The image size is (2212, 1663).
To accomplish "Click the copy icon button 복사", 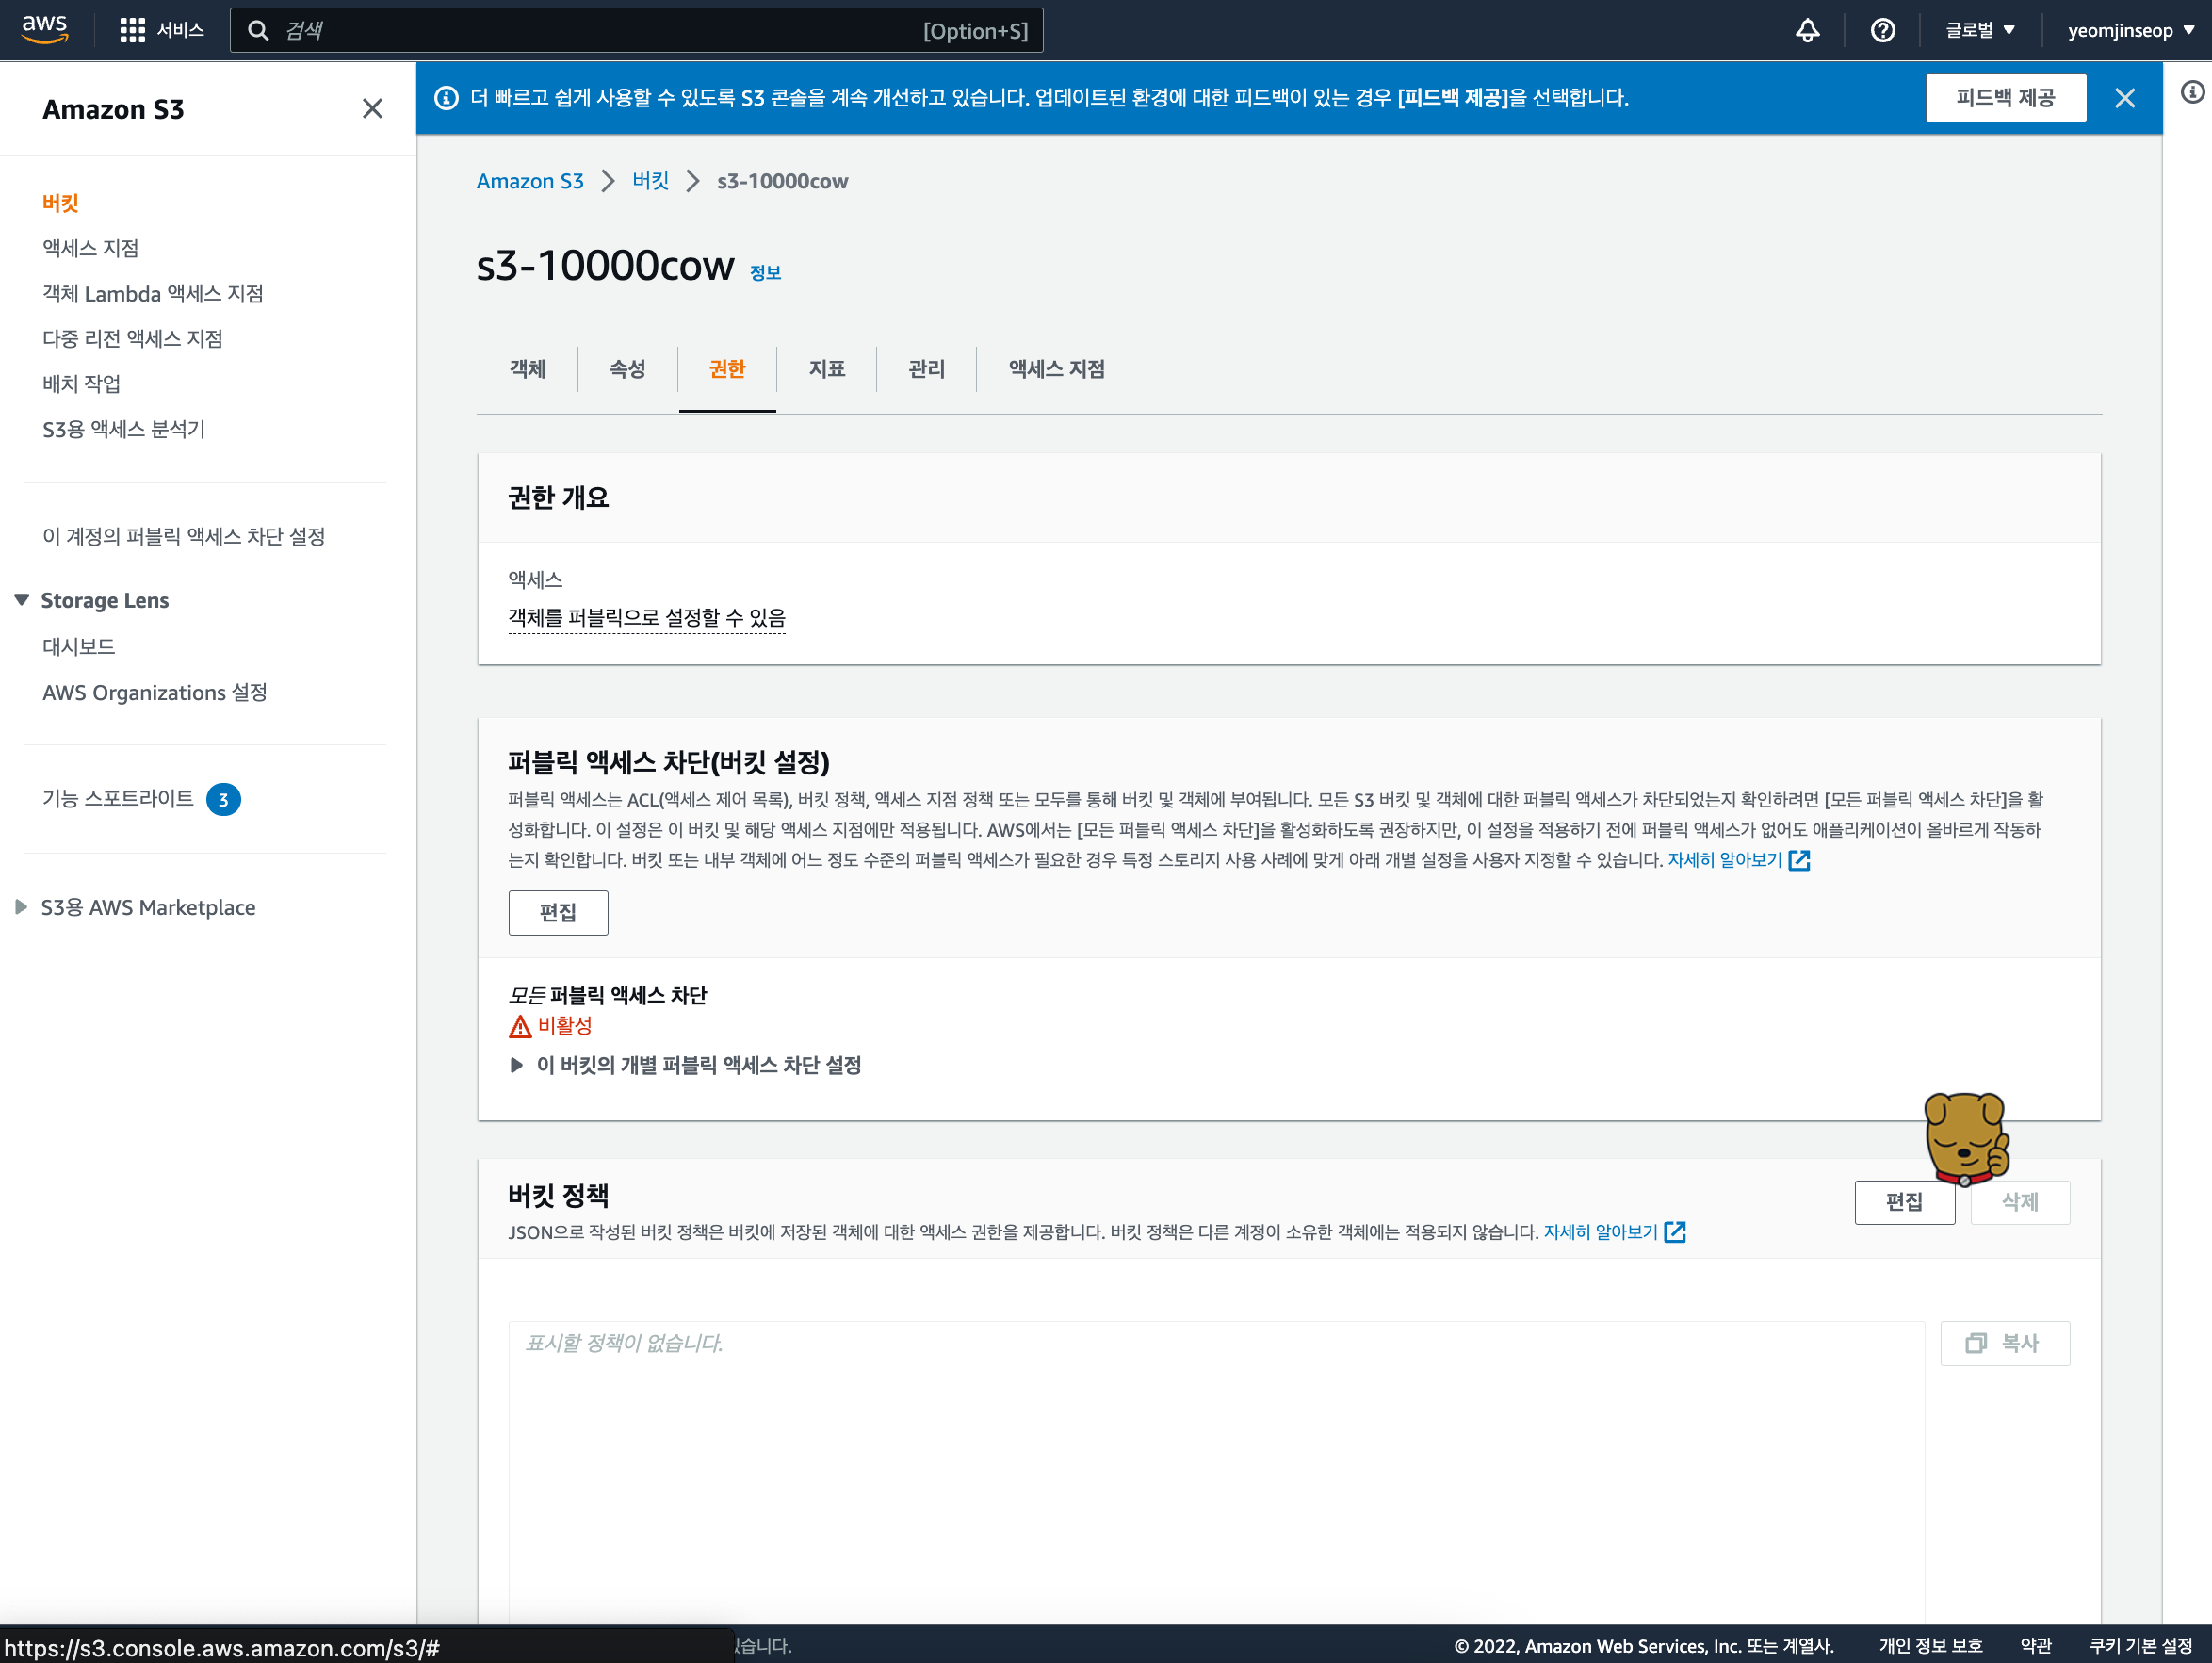I will (x=2004, y=1343).
